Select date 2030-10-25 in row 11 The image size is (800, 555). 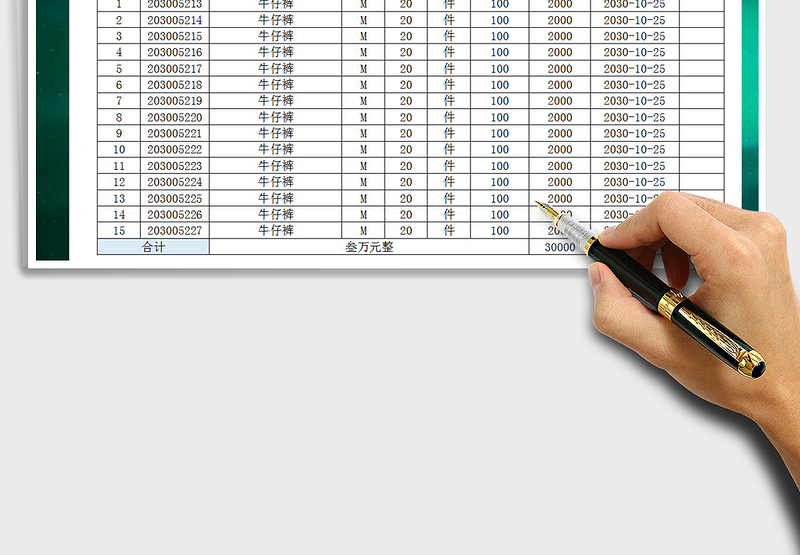[635, 166]
